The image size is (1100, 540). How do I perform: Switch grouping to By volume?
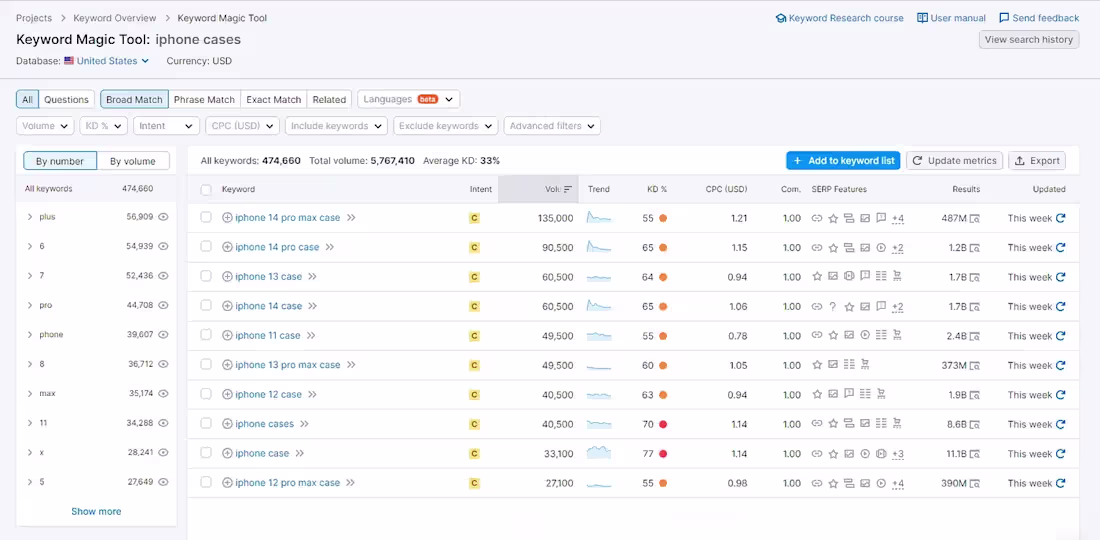[133, 161]
